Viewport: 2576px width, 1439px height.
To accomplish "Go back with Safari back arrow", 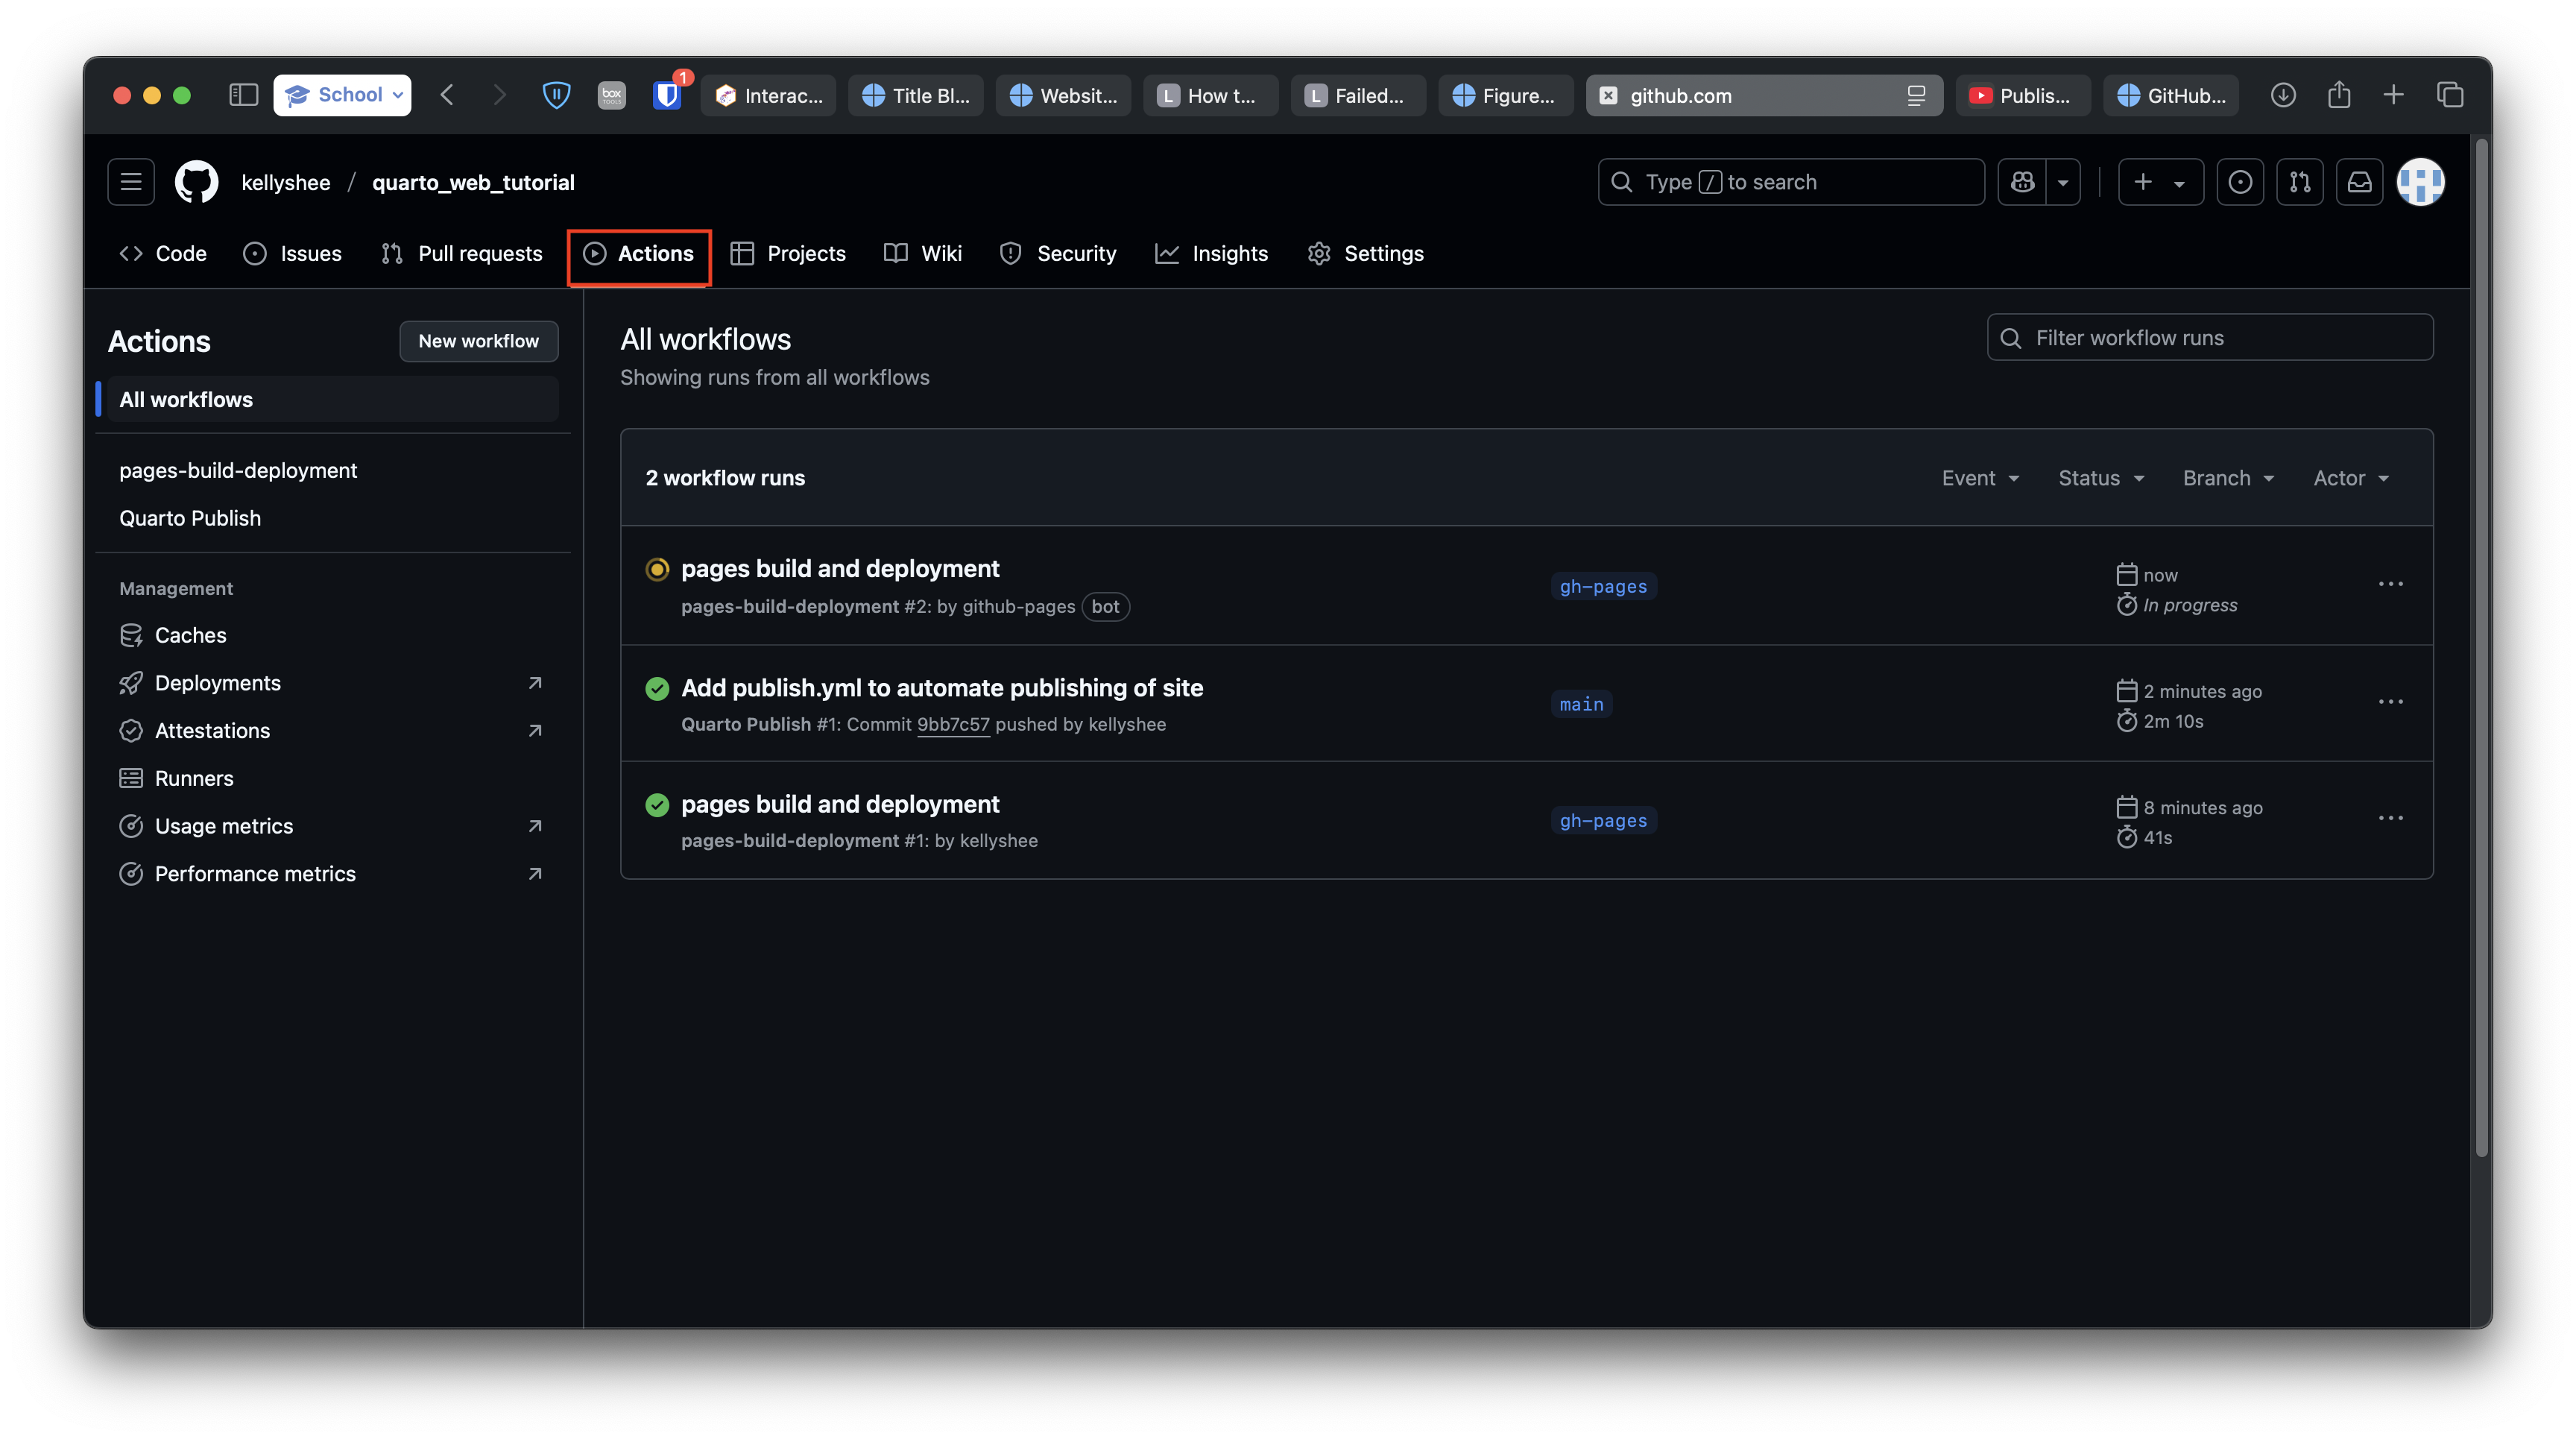I will click(x=447, y=95).
